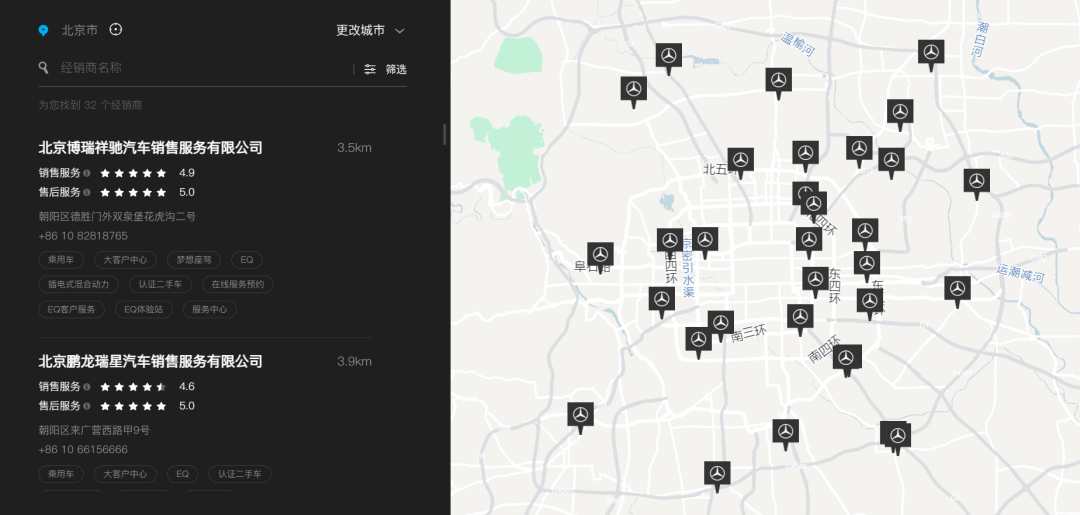Click the search magnifier icon

pyautogui.click(x=43, y=67)
